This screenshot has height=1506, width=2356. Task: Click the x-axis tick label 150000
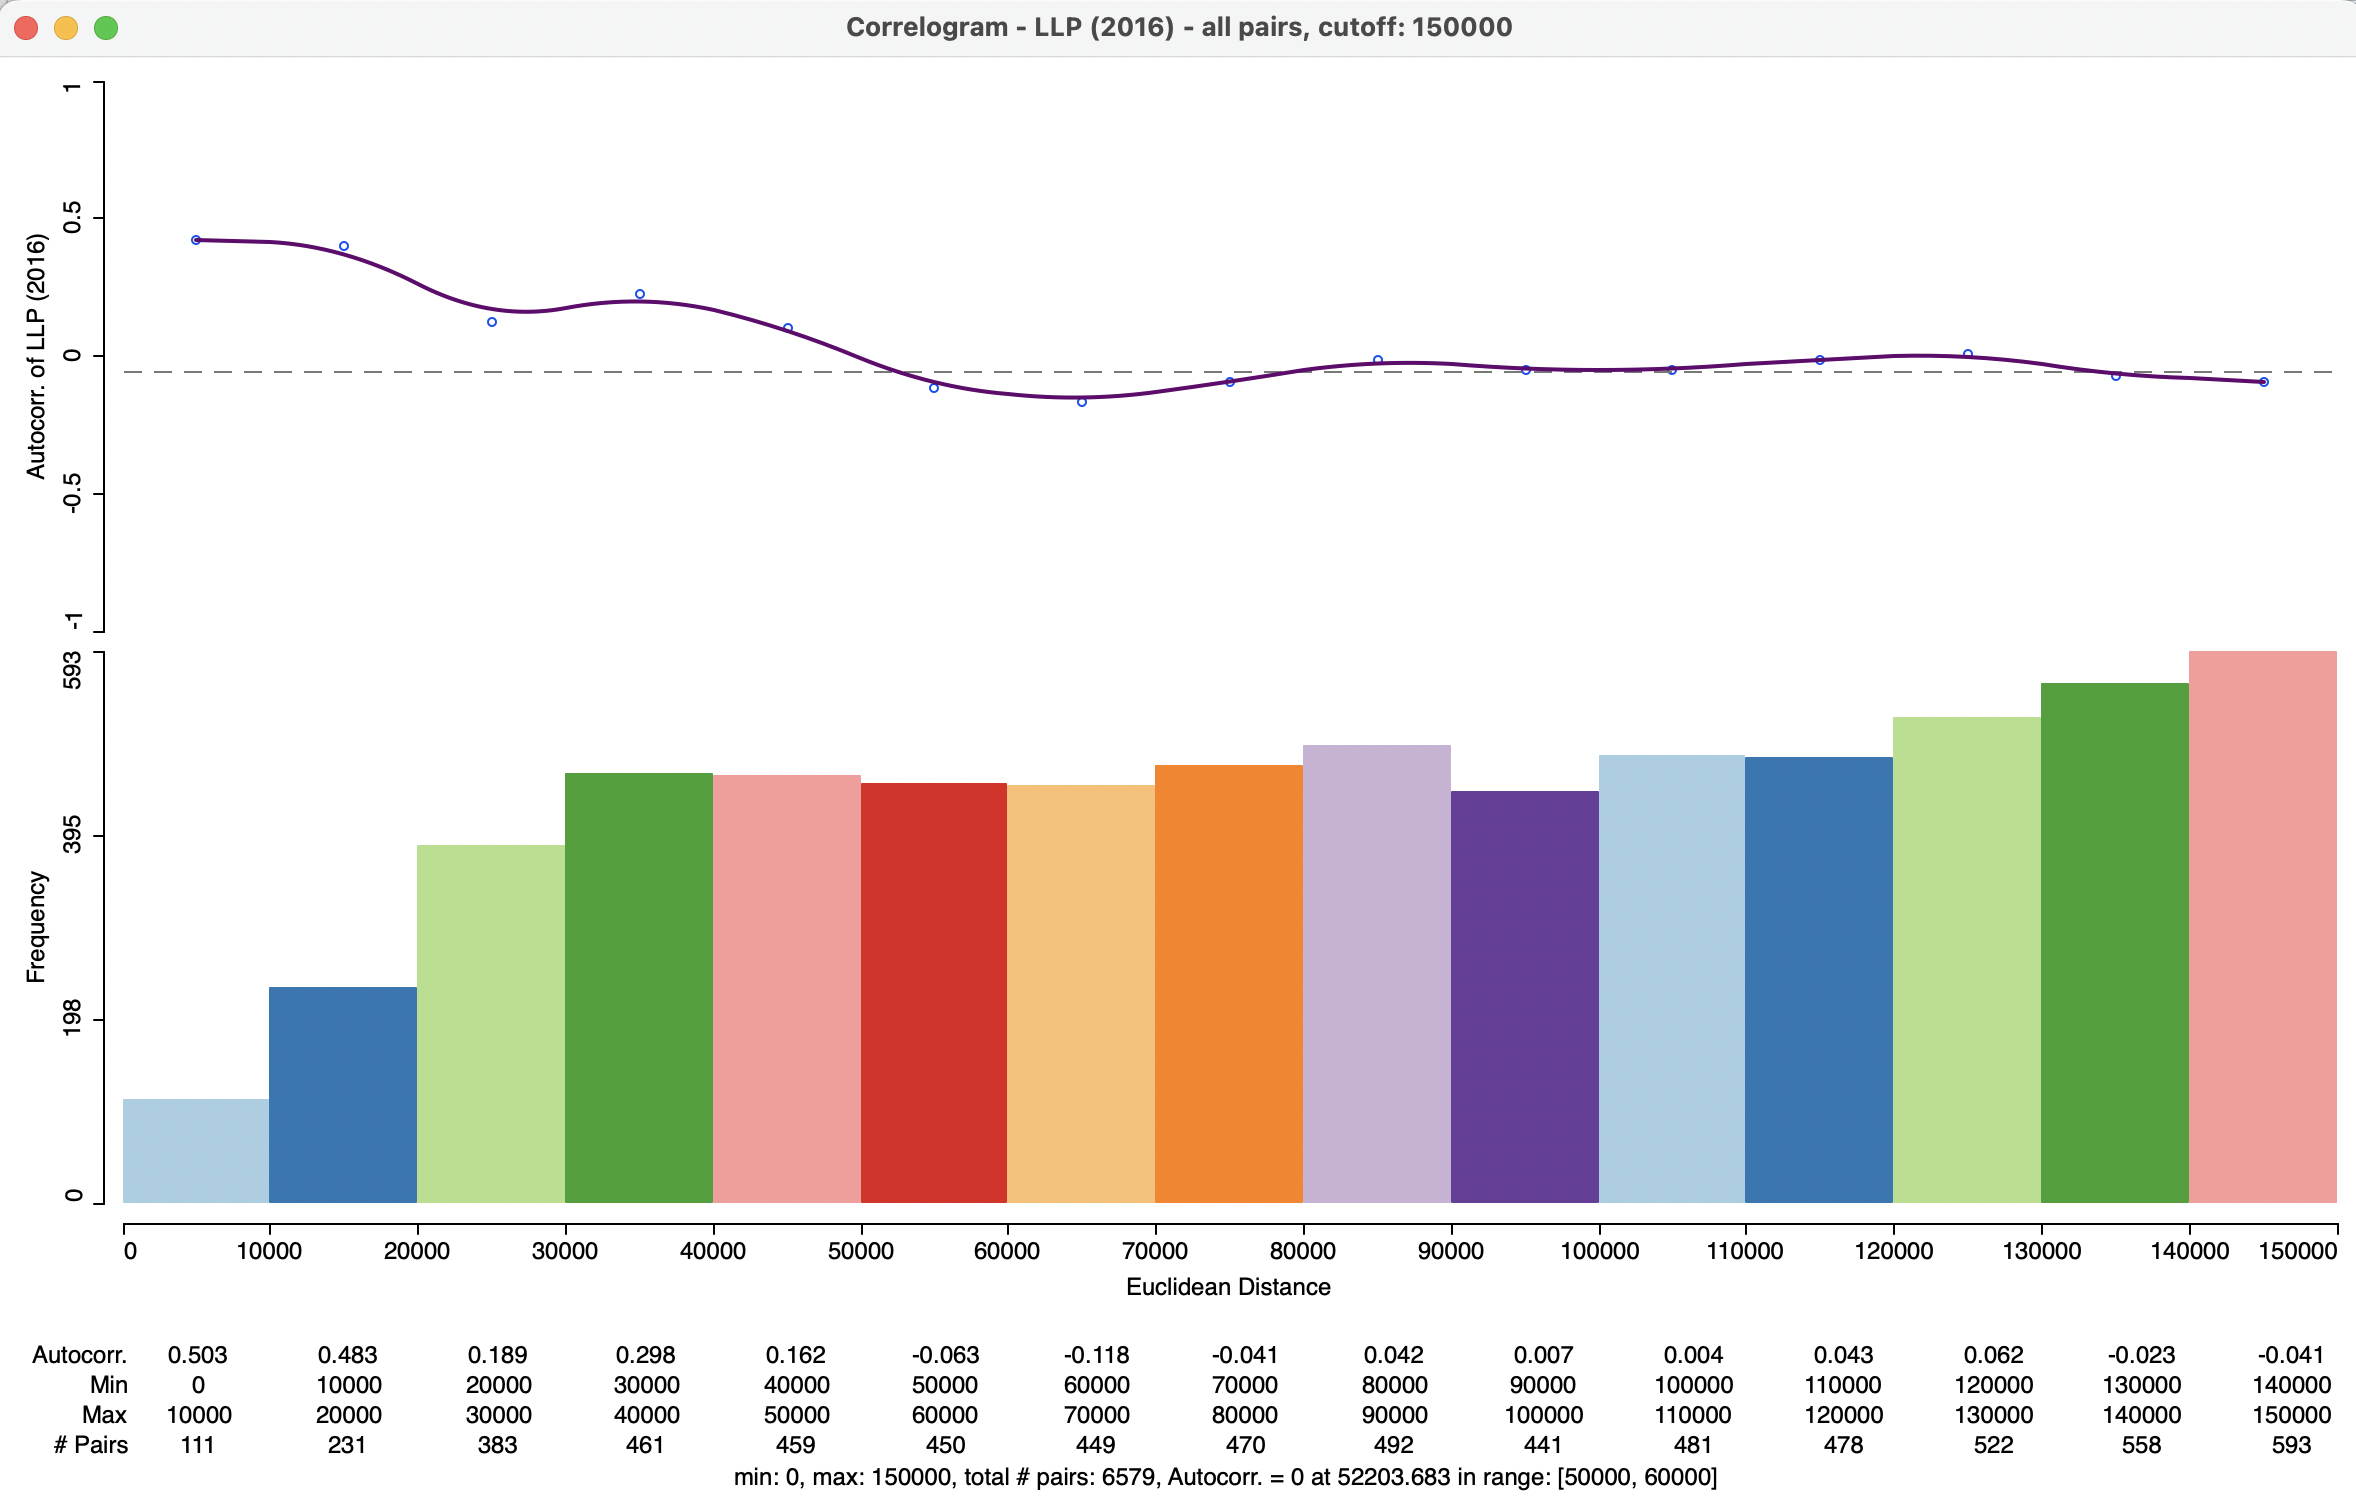2298,1251
